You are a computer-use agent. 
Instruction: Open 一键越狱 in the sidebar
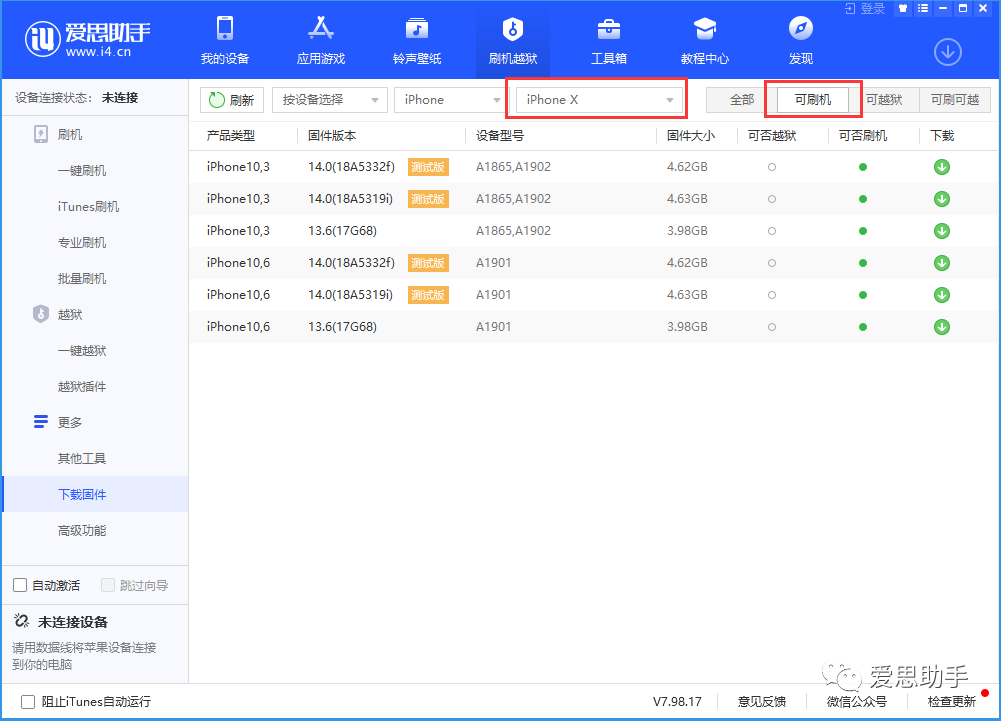82,351
